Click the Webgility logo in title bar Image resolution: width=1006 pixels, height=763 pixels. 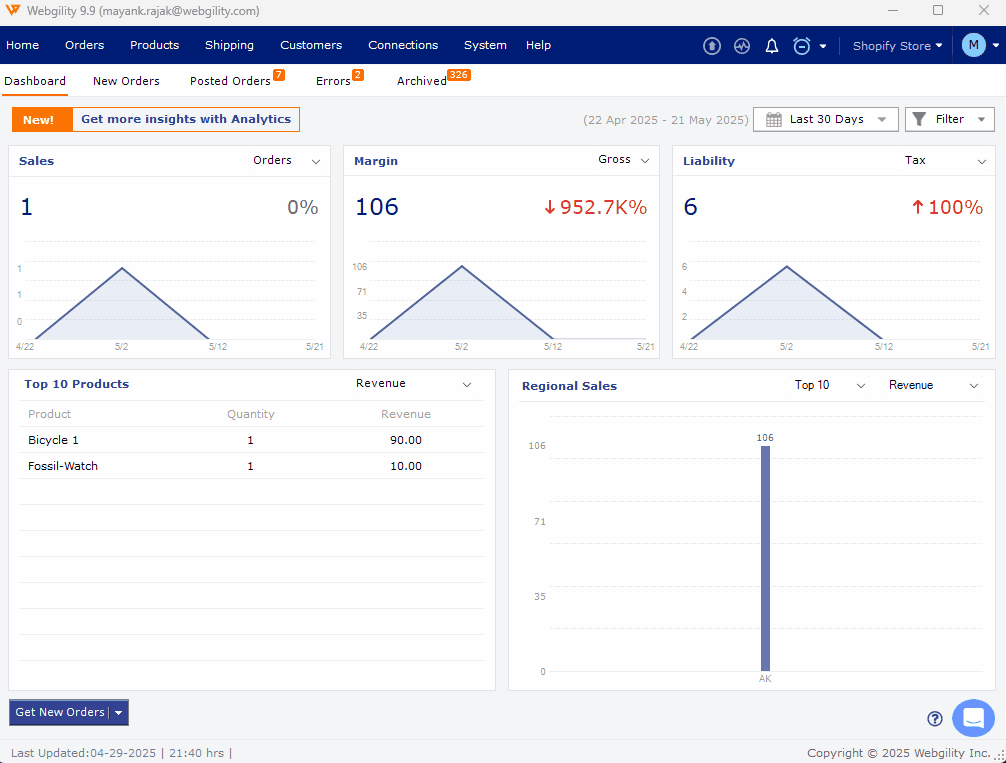(12, 11)
